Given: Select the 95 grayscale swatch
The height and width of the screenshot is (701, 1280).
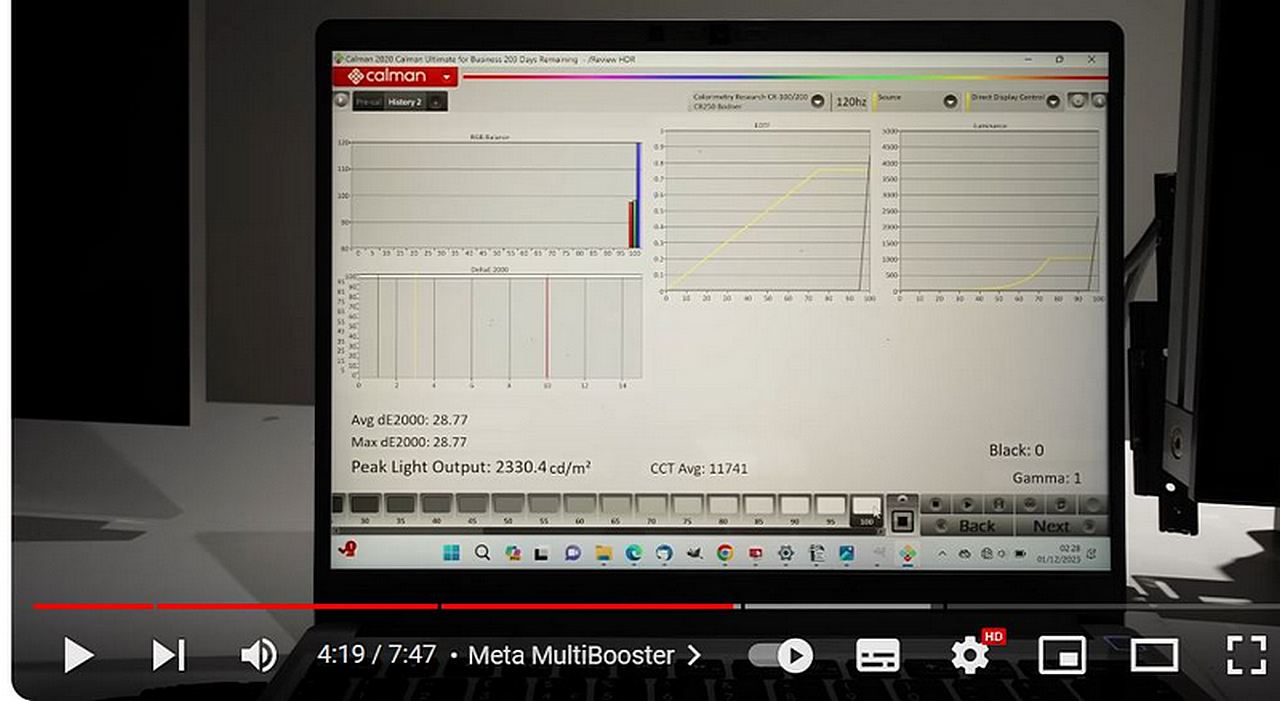Looking at the screenshot, I should coord(830,505).
